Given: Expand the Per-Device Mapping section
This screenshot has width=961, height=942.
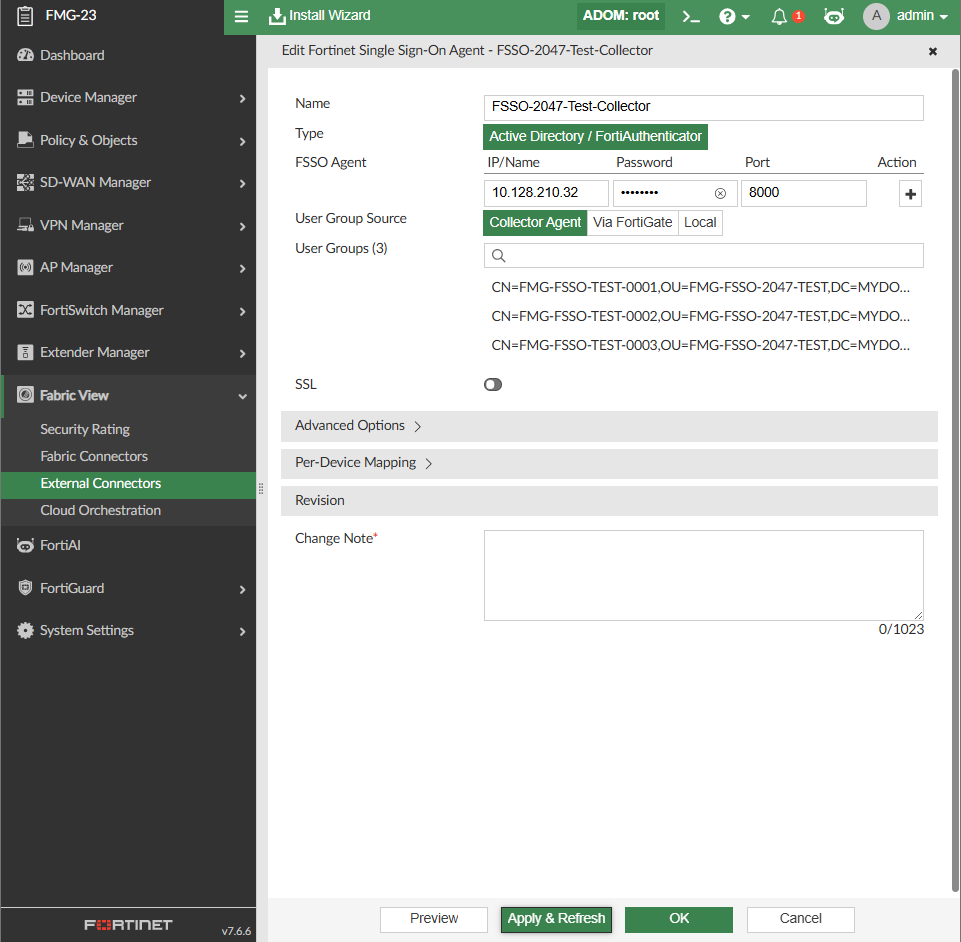Looking at the screenshot, I should [x=609, y=463].
